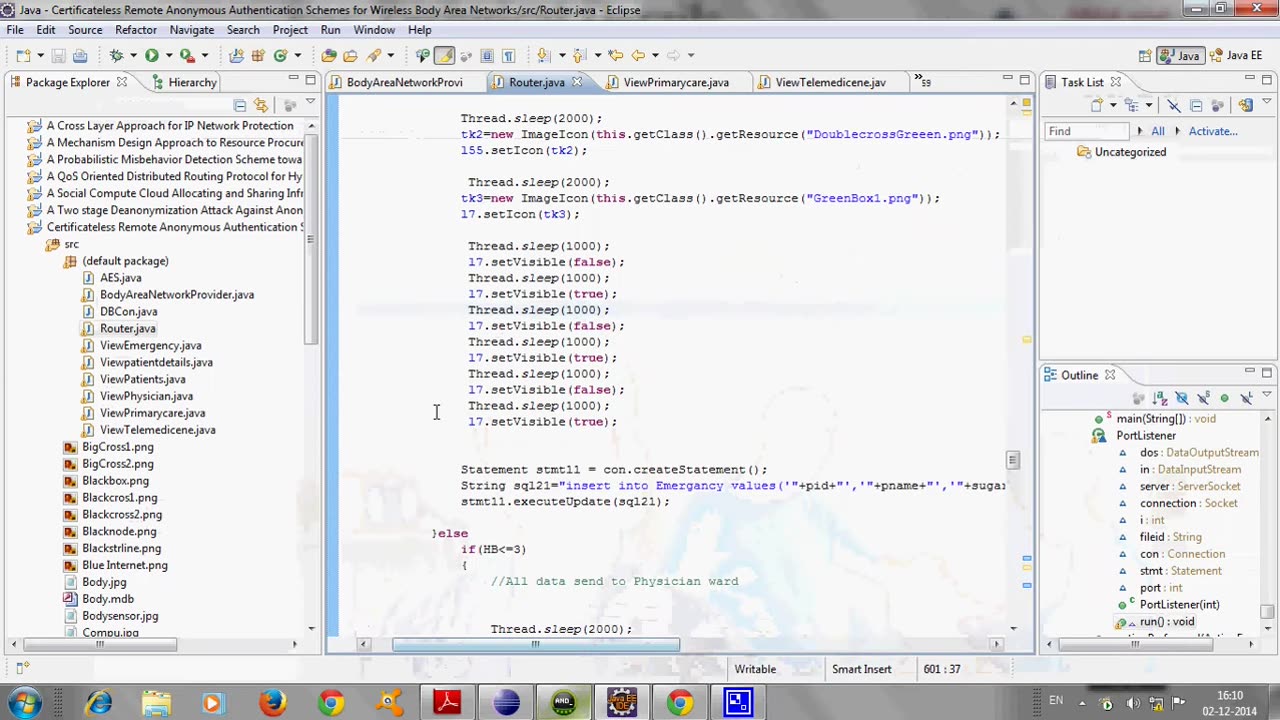Click Collapse All in Package Explorer
The width and height of the screenshot is (1280, 720).
pos(240,105)
